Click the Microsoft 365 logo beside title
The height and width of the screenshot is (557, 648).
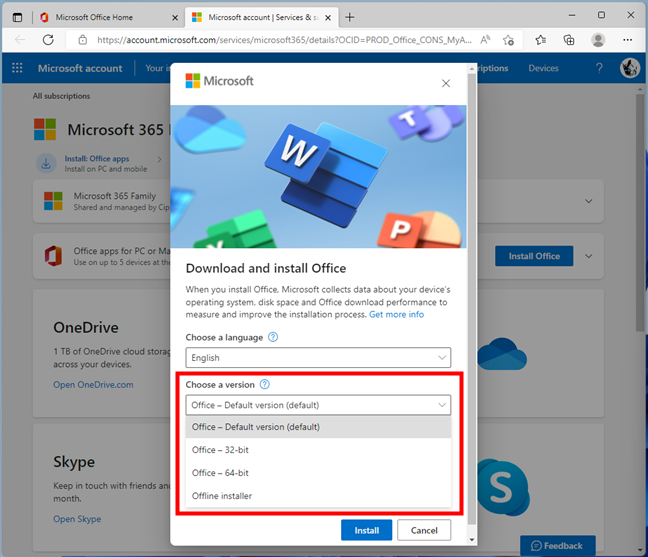coord(45,129)
